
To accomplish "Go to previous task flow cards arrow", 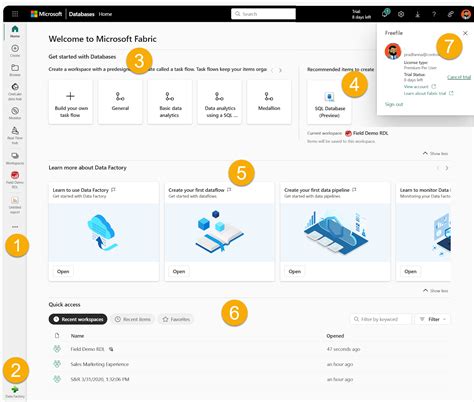I will point(272,70).
